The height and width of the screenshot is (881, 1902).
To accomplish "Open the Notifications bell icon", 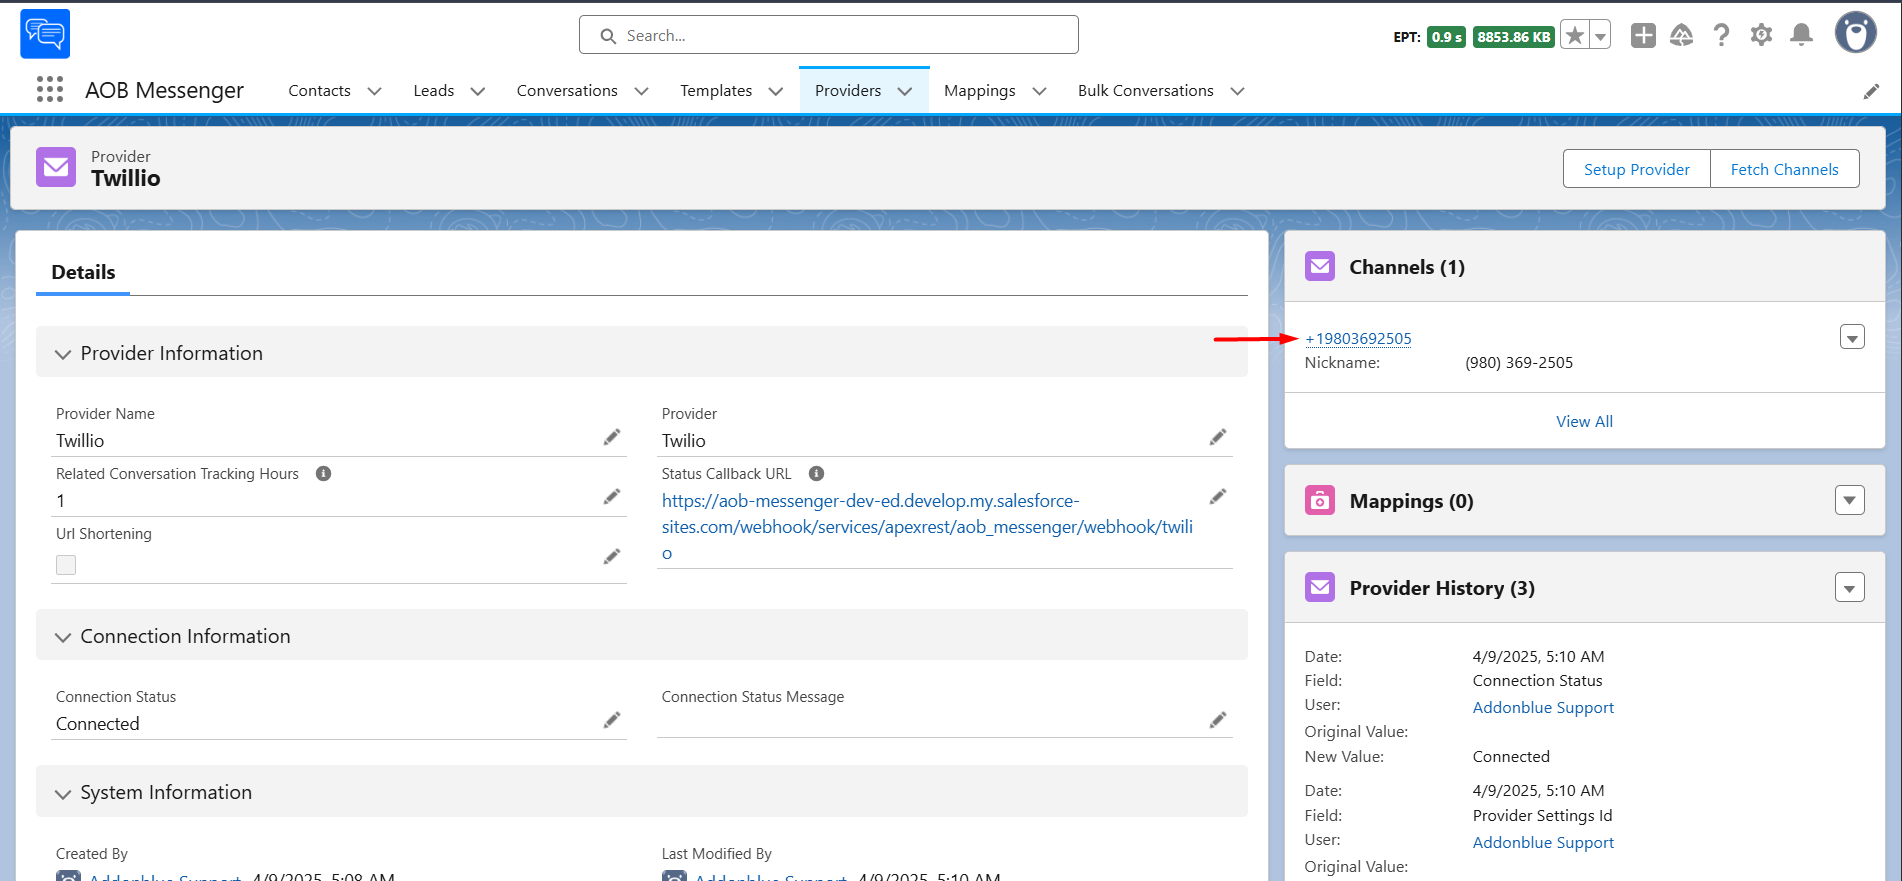I will click(1801, 36).
